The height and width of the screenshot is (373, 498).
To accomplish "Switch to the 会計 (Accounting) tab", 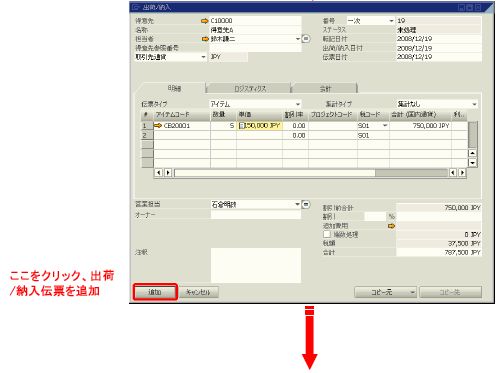I will 325,88.
